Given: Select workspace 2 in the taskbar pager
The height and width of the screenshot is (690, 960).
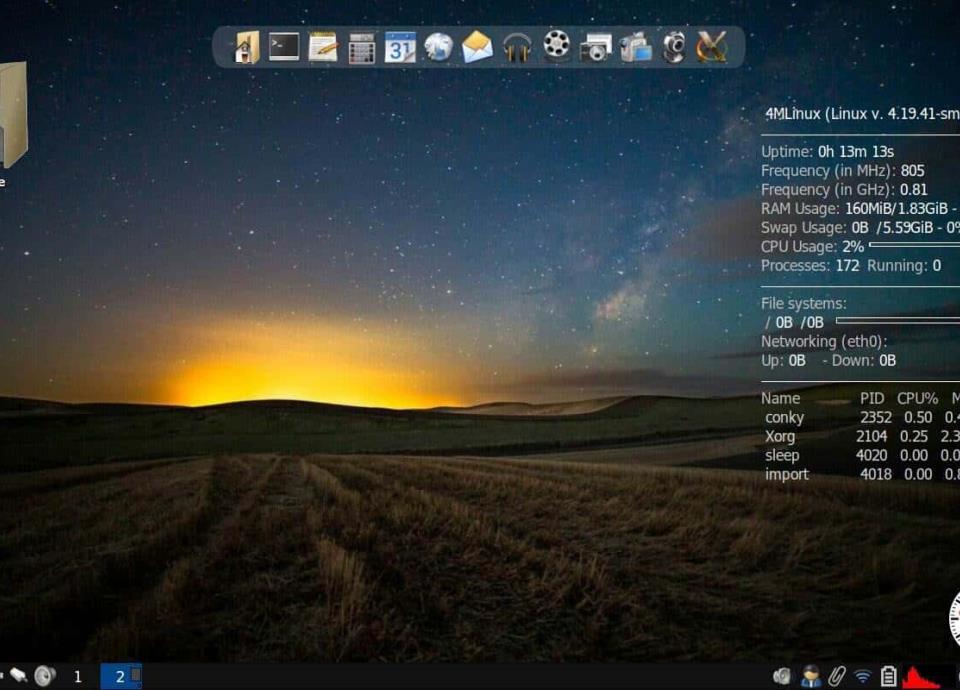Looking at the screenshot, I should tap(120, 677).
